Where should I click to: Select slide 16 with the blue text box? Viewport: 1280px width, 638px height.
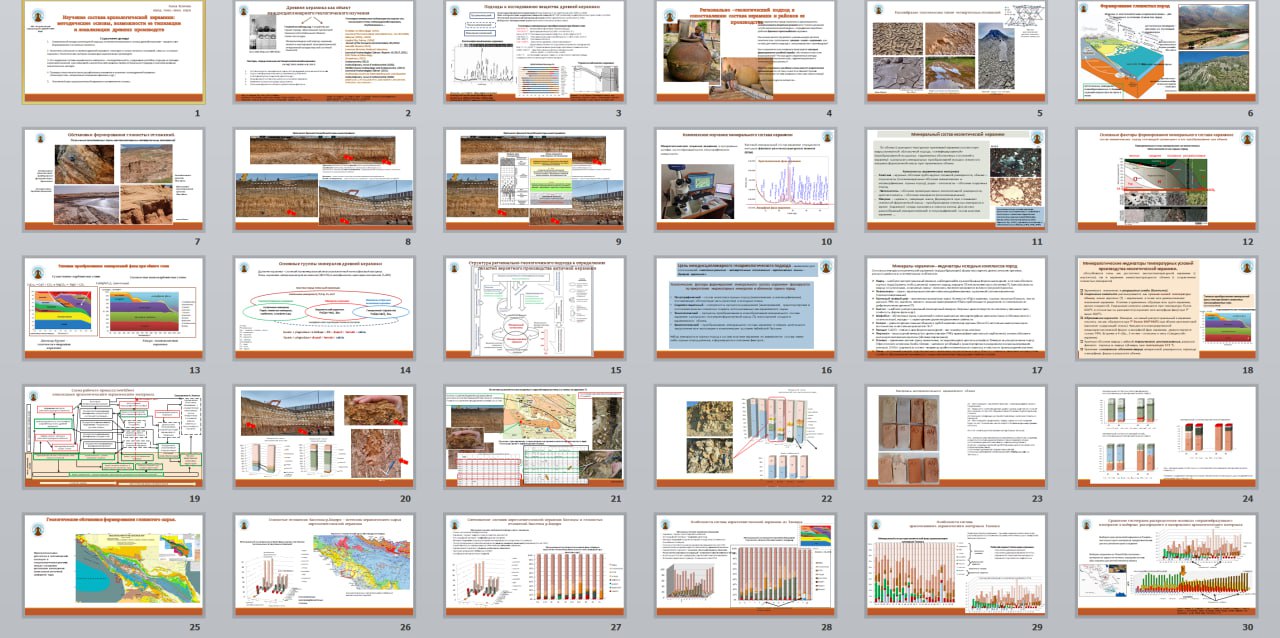[746, 308]
